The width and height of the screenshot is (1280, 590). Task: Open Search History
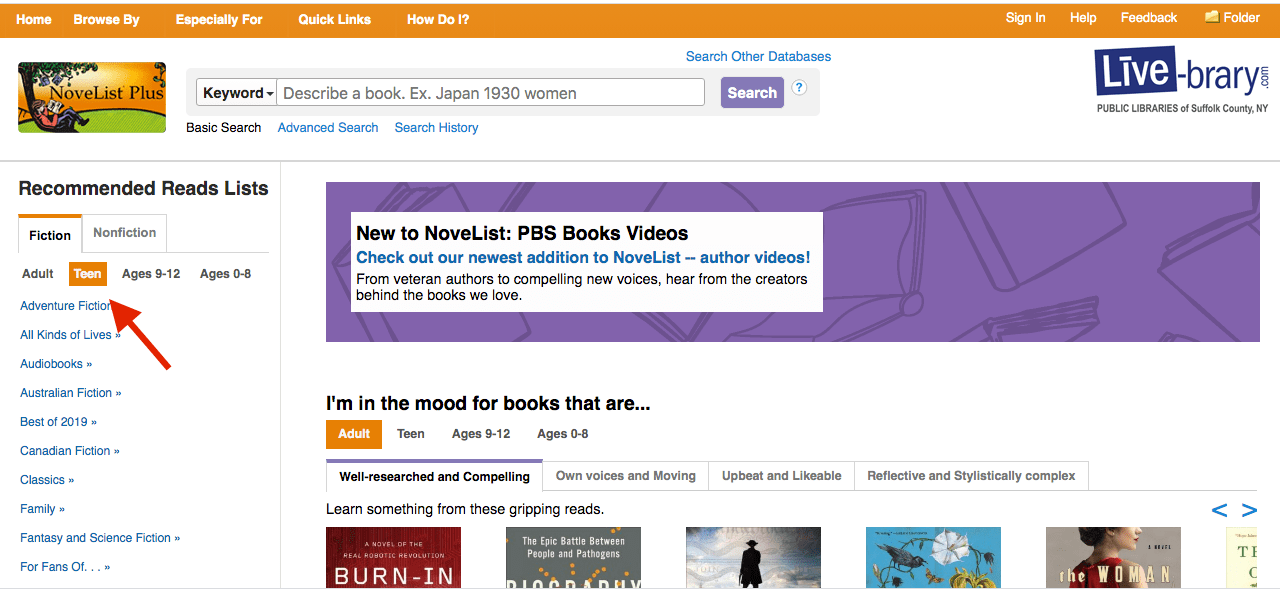pos(436,128)
